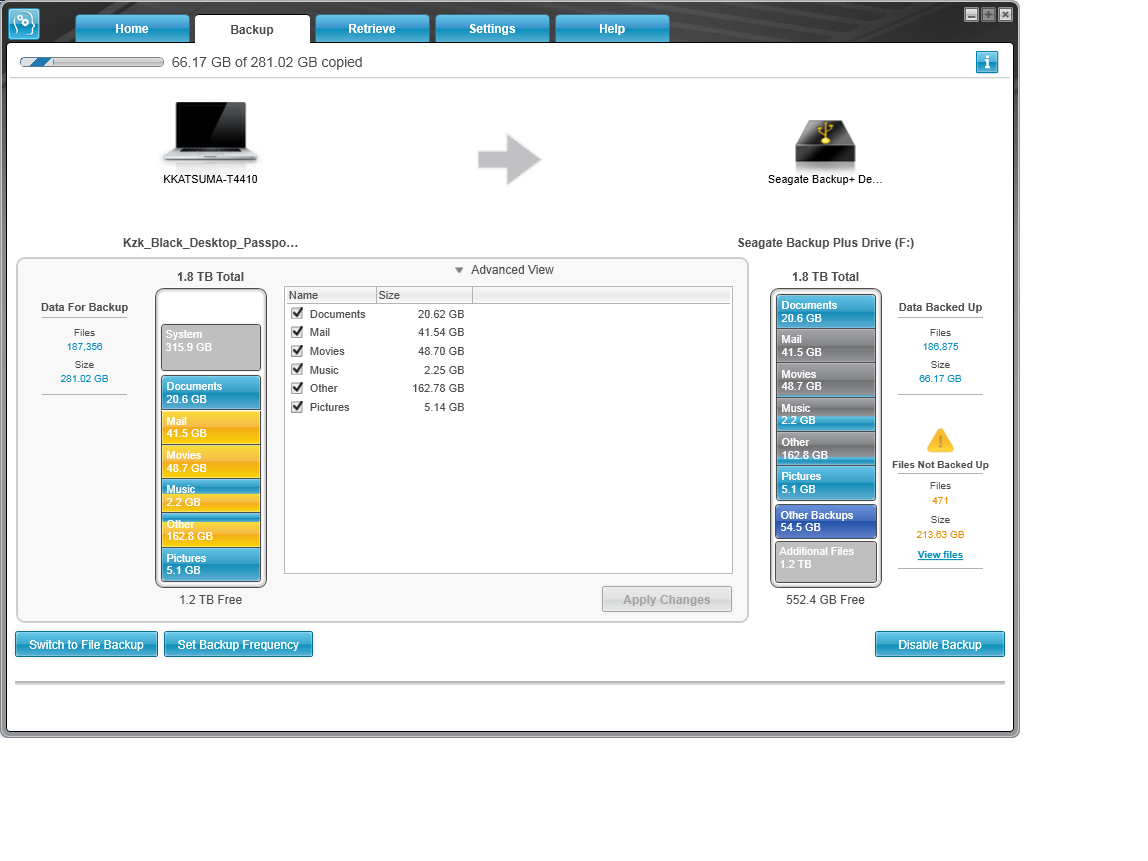Select source Music 2.2 GB block
The width and height of the screenshot is (1148, 861).
[211, 496]
